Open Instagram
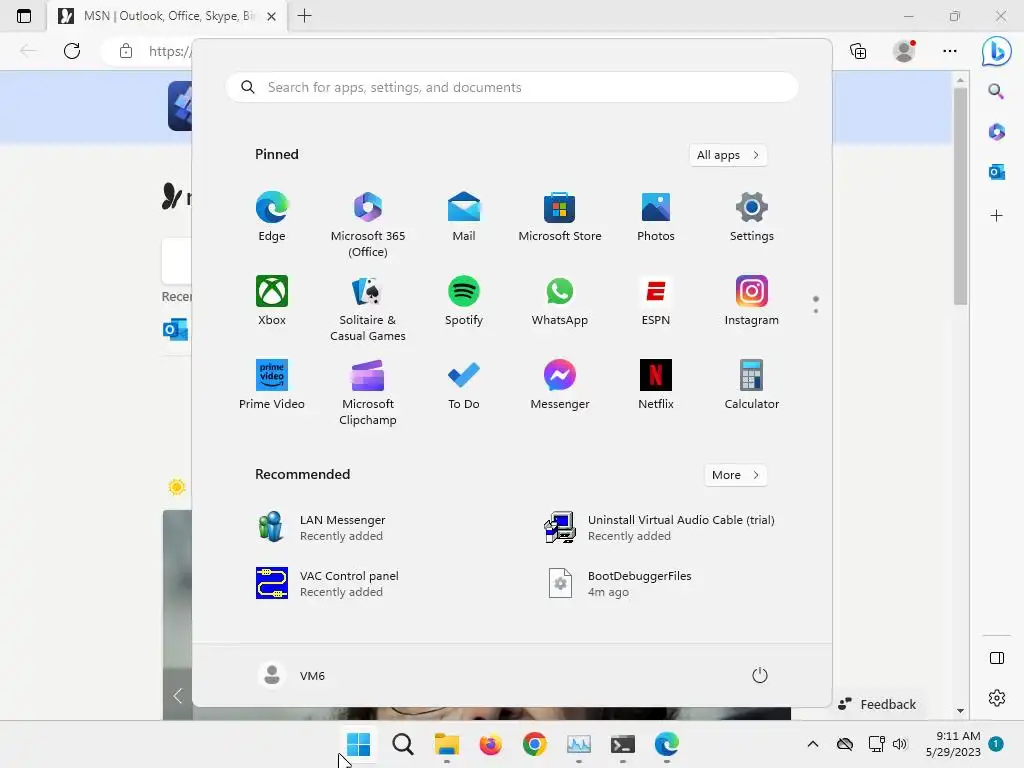Viewport: 1024px width, 768px height. [x=752, y=301]
